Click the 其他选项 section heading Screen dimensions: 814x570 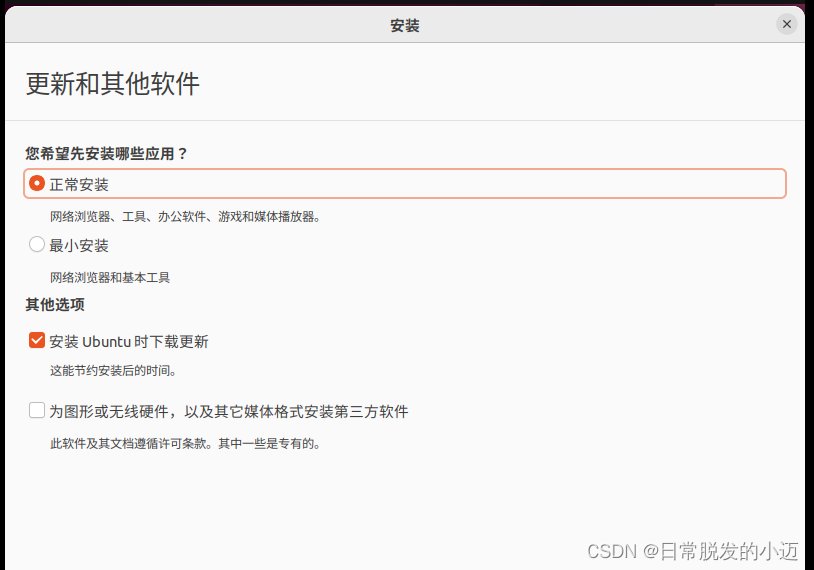55,305
